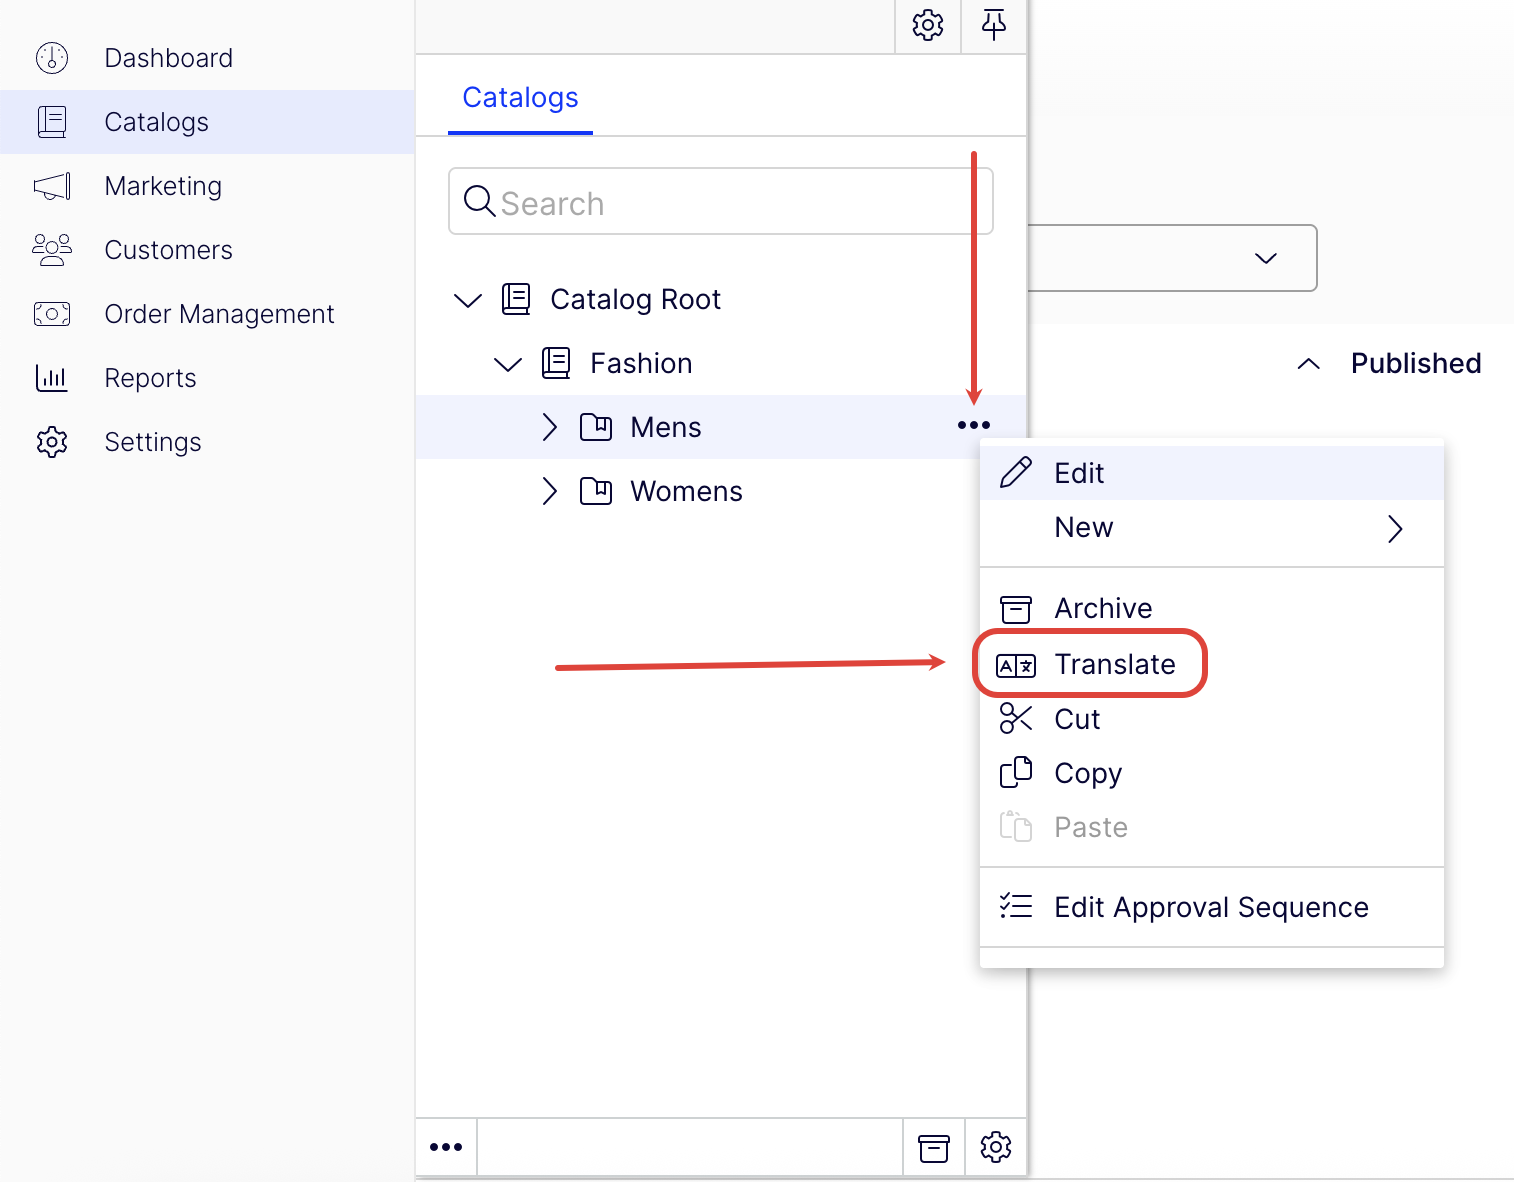Open the bottom-left three-dots menu
This screenshot has height=1182, width=1514.
pyautogui.click(x=446, y=1147)
